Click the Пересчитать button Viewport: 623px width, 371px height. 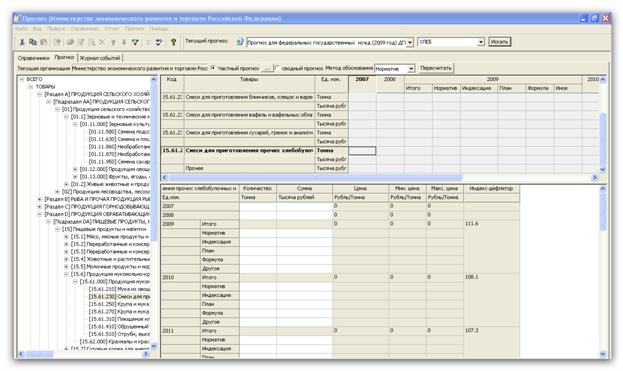pyautogui.click(x=435, y=68)
